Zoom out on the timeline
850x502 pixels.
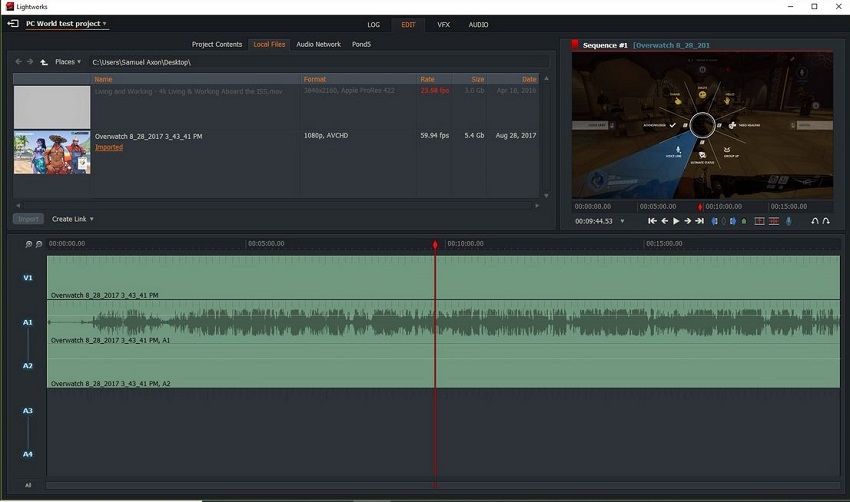(x=39, y=244)
